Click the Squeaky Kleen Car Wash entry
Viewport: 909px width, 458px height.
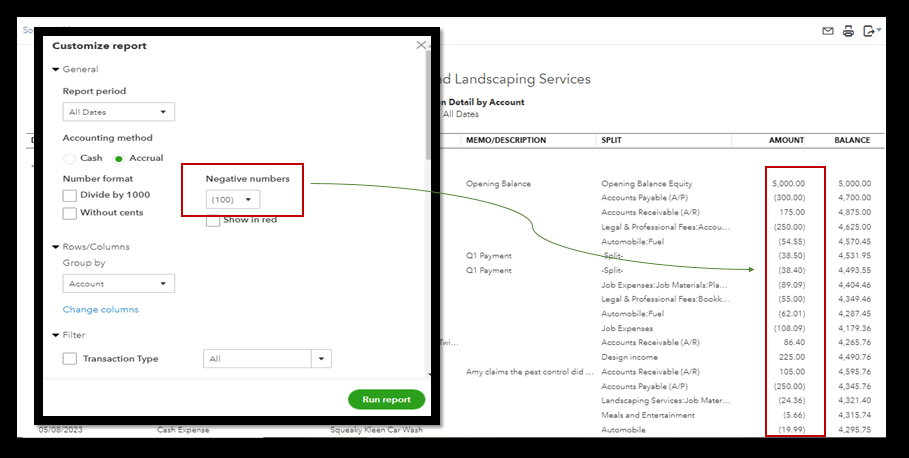(x=376, y=430)
